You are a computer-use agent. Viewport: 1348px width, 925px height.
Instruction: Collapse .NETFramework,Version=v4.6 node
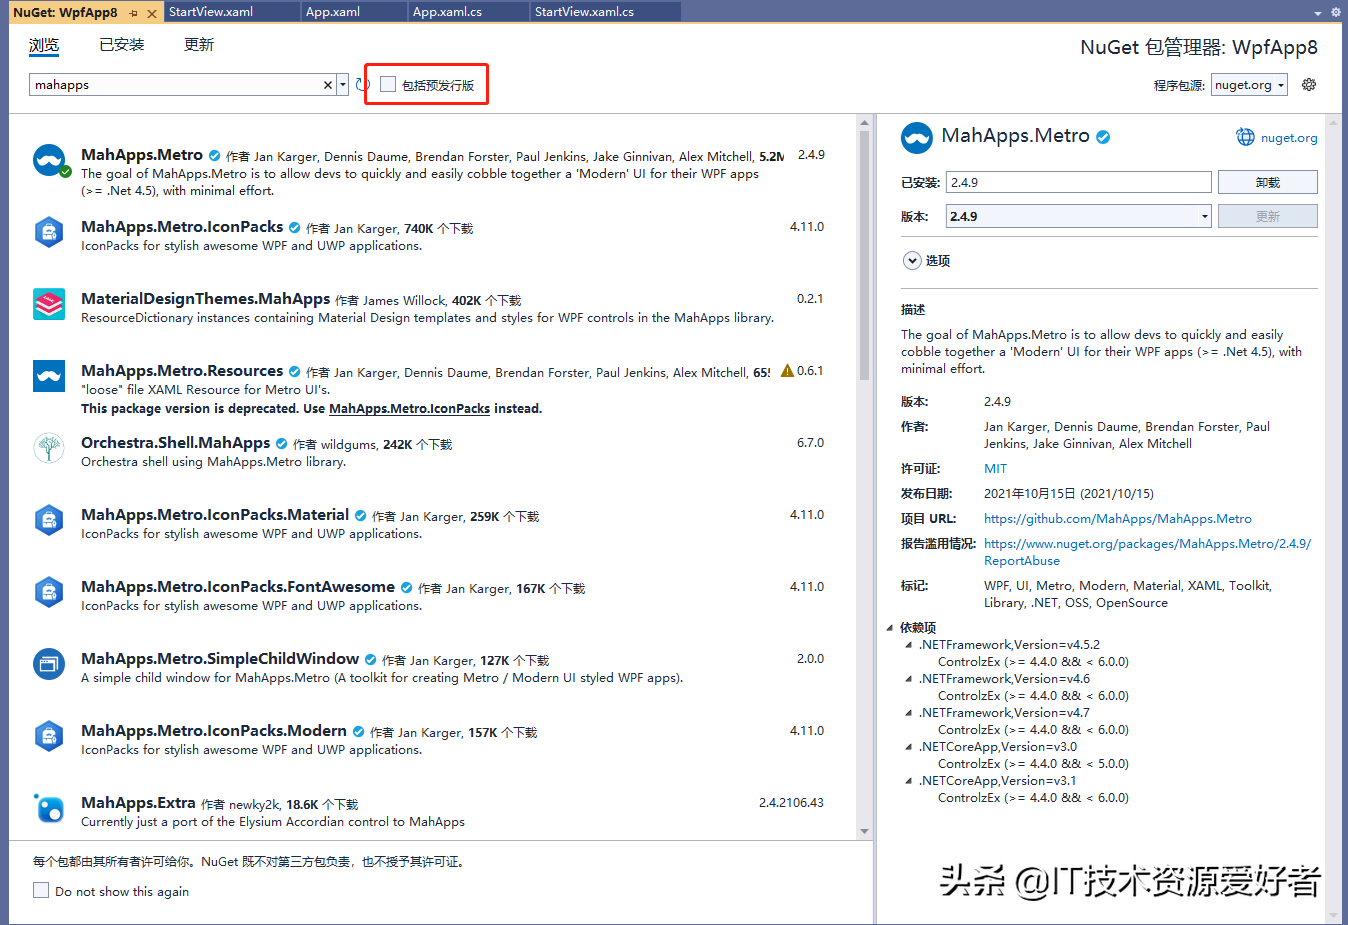(909, 679)
